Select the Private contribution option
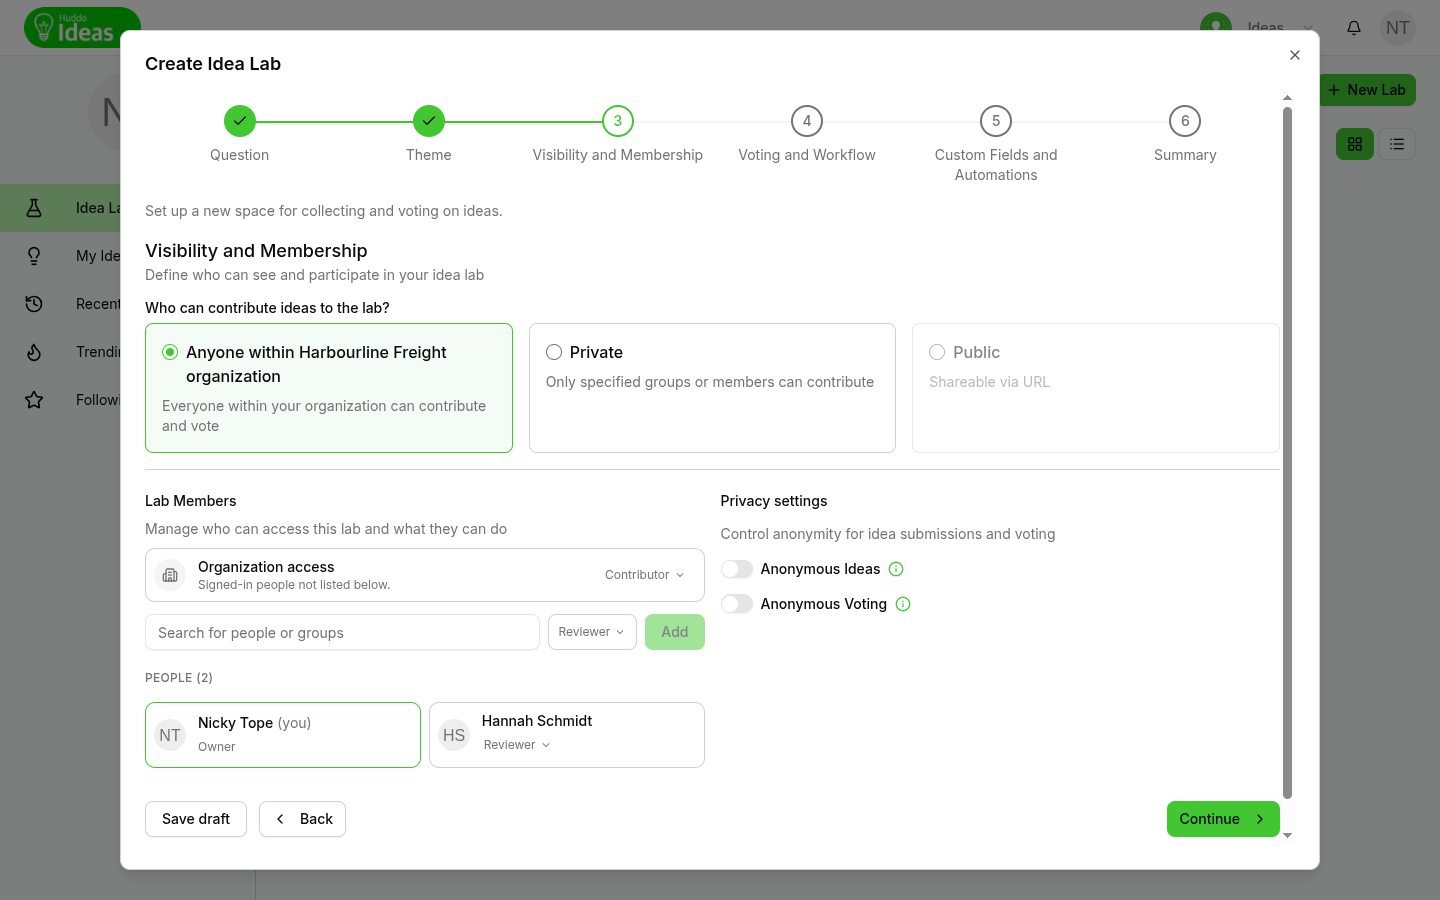Screen dimensions: 1440x900 tap(712, 388)
